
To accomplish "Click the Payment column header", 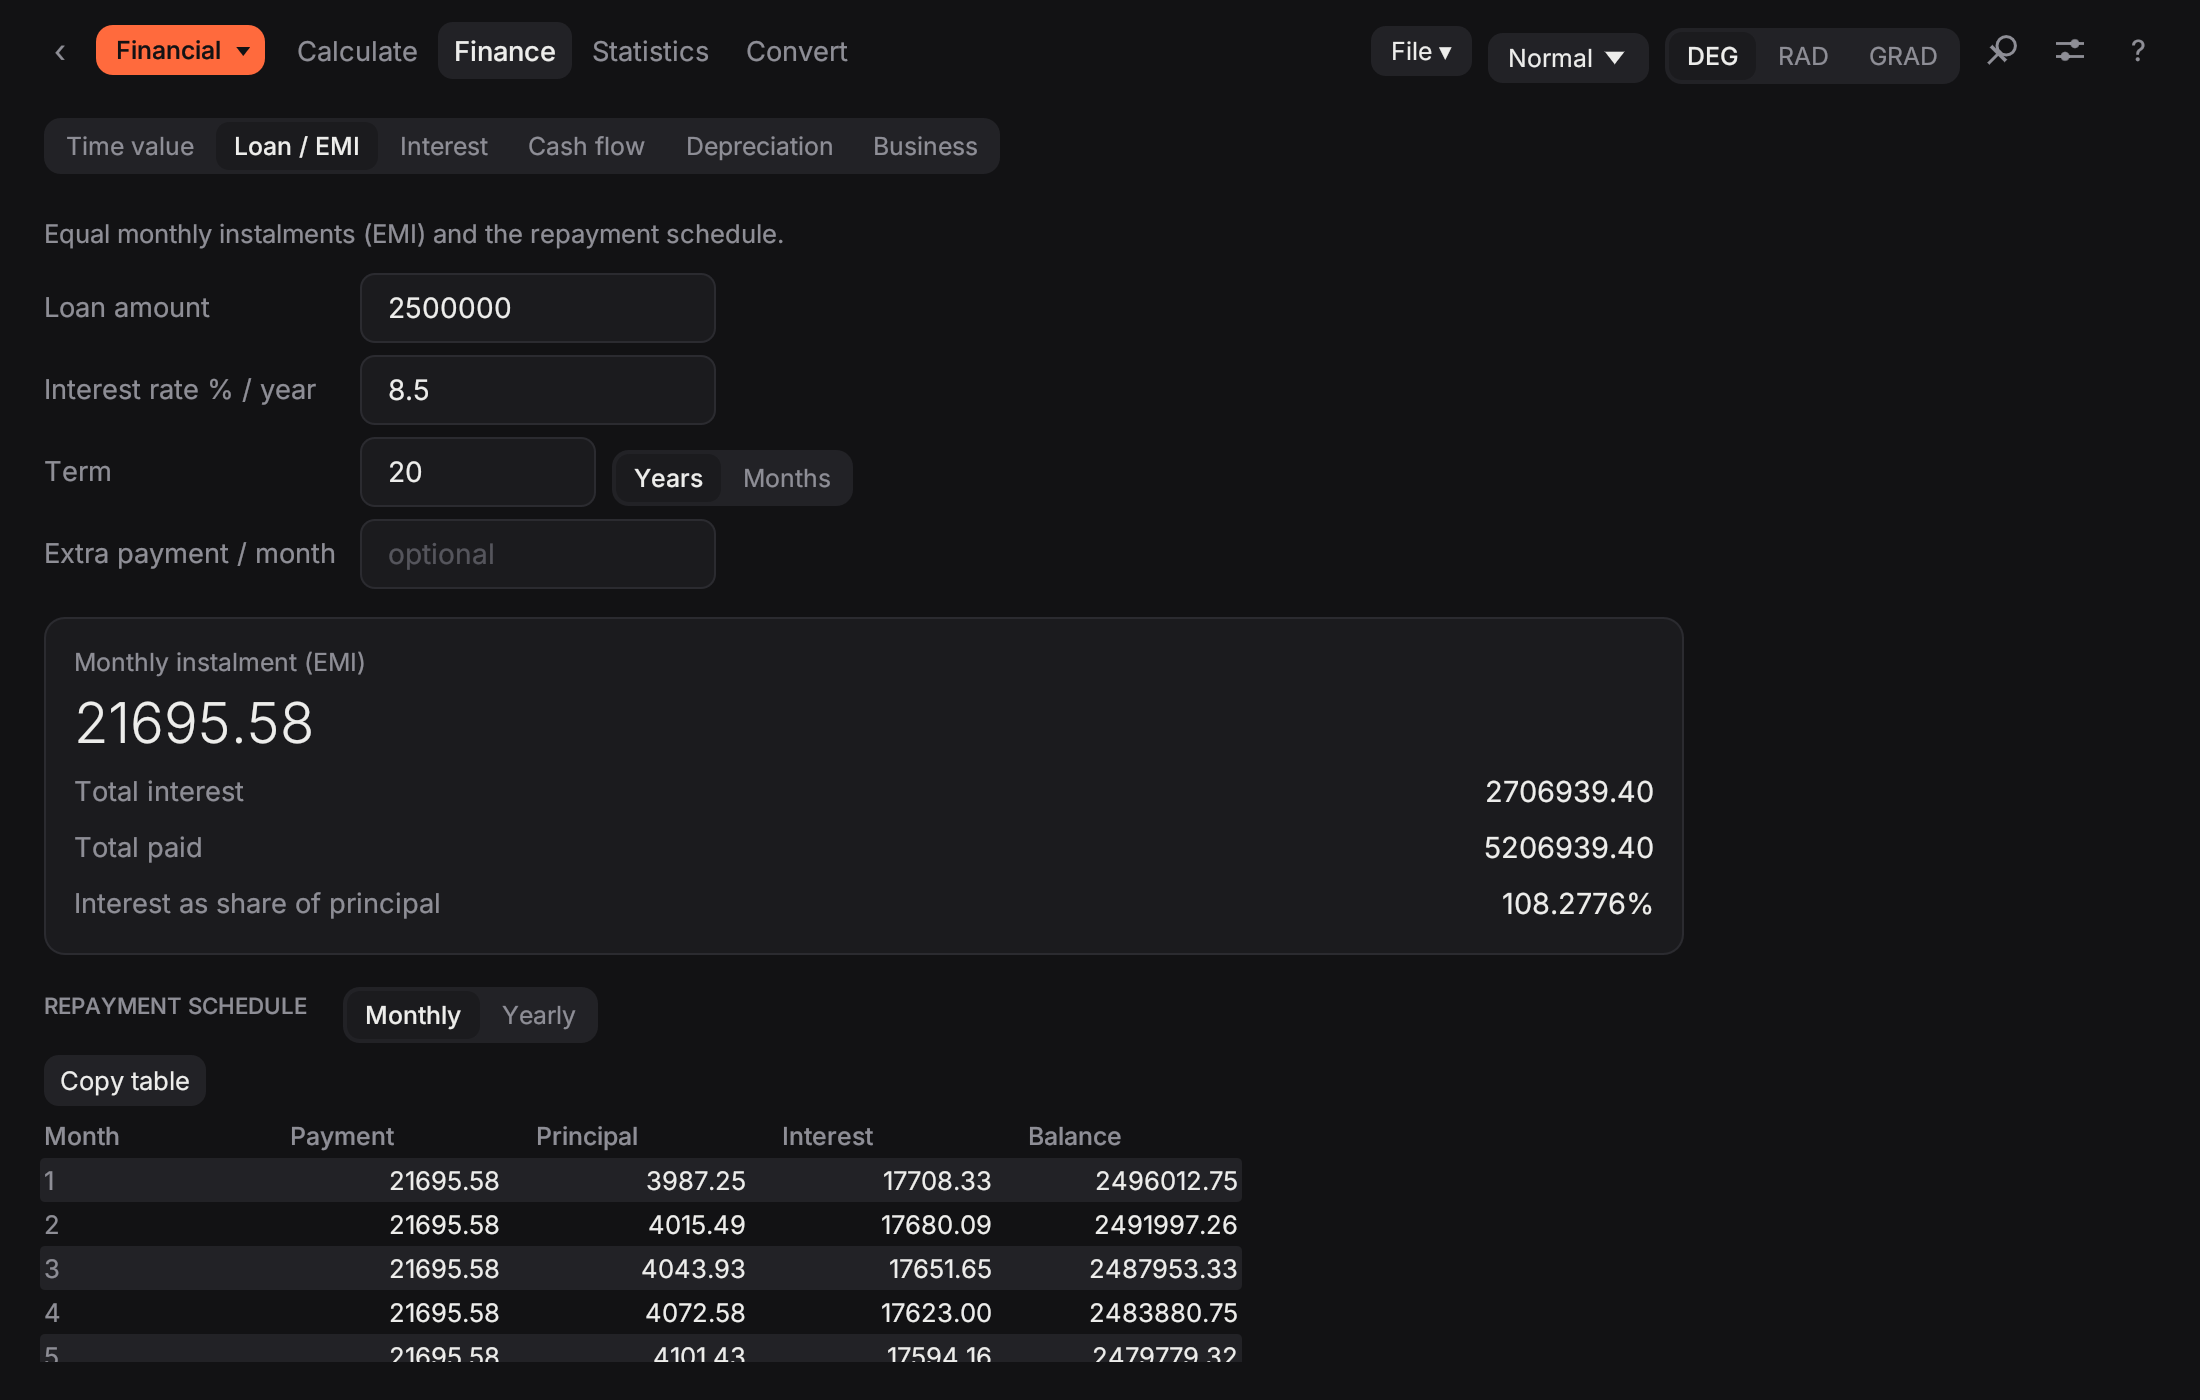I will pos(342,1136).
